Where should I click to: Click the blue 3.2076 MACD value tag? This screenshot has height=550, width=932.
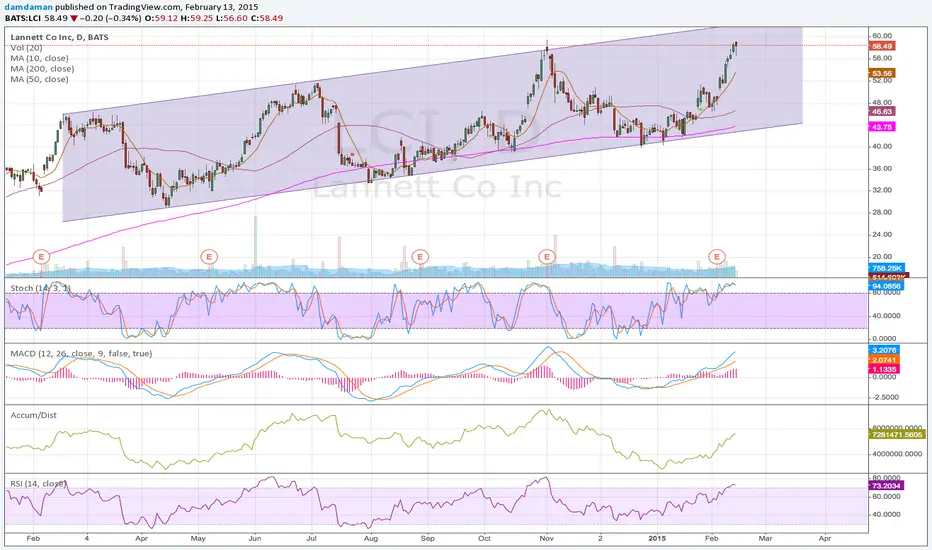click(x=884, y=350)
